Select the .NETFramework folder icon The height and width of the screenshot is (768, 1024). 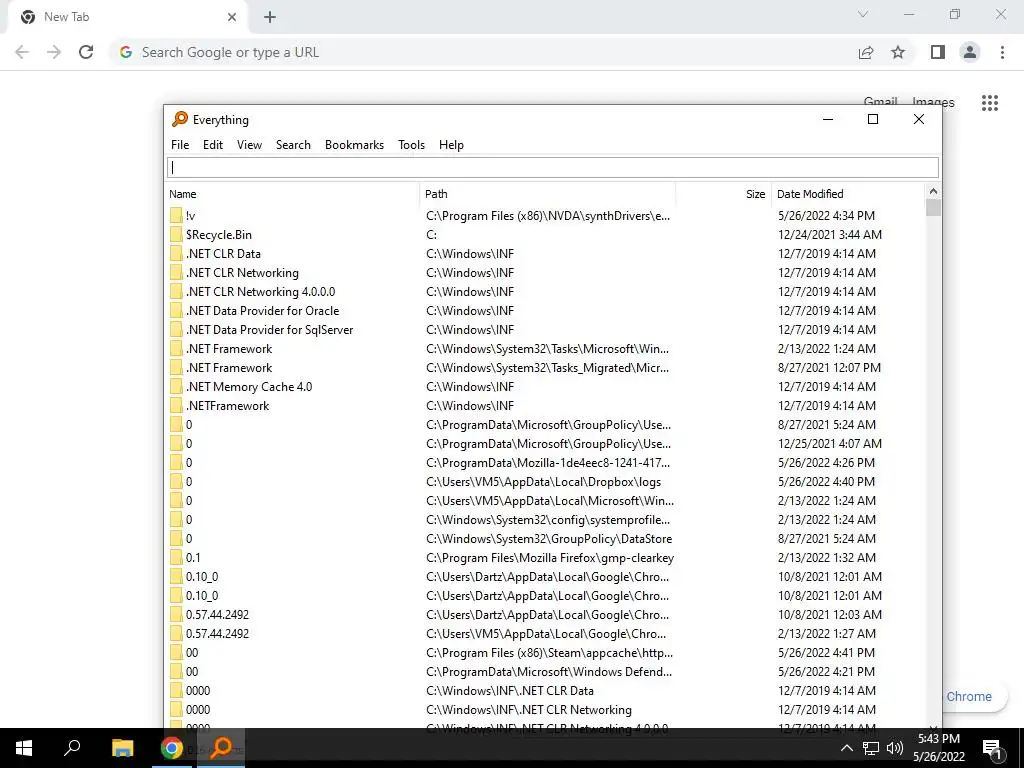[x=176, y=406]
